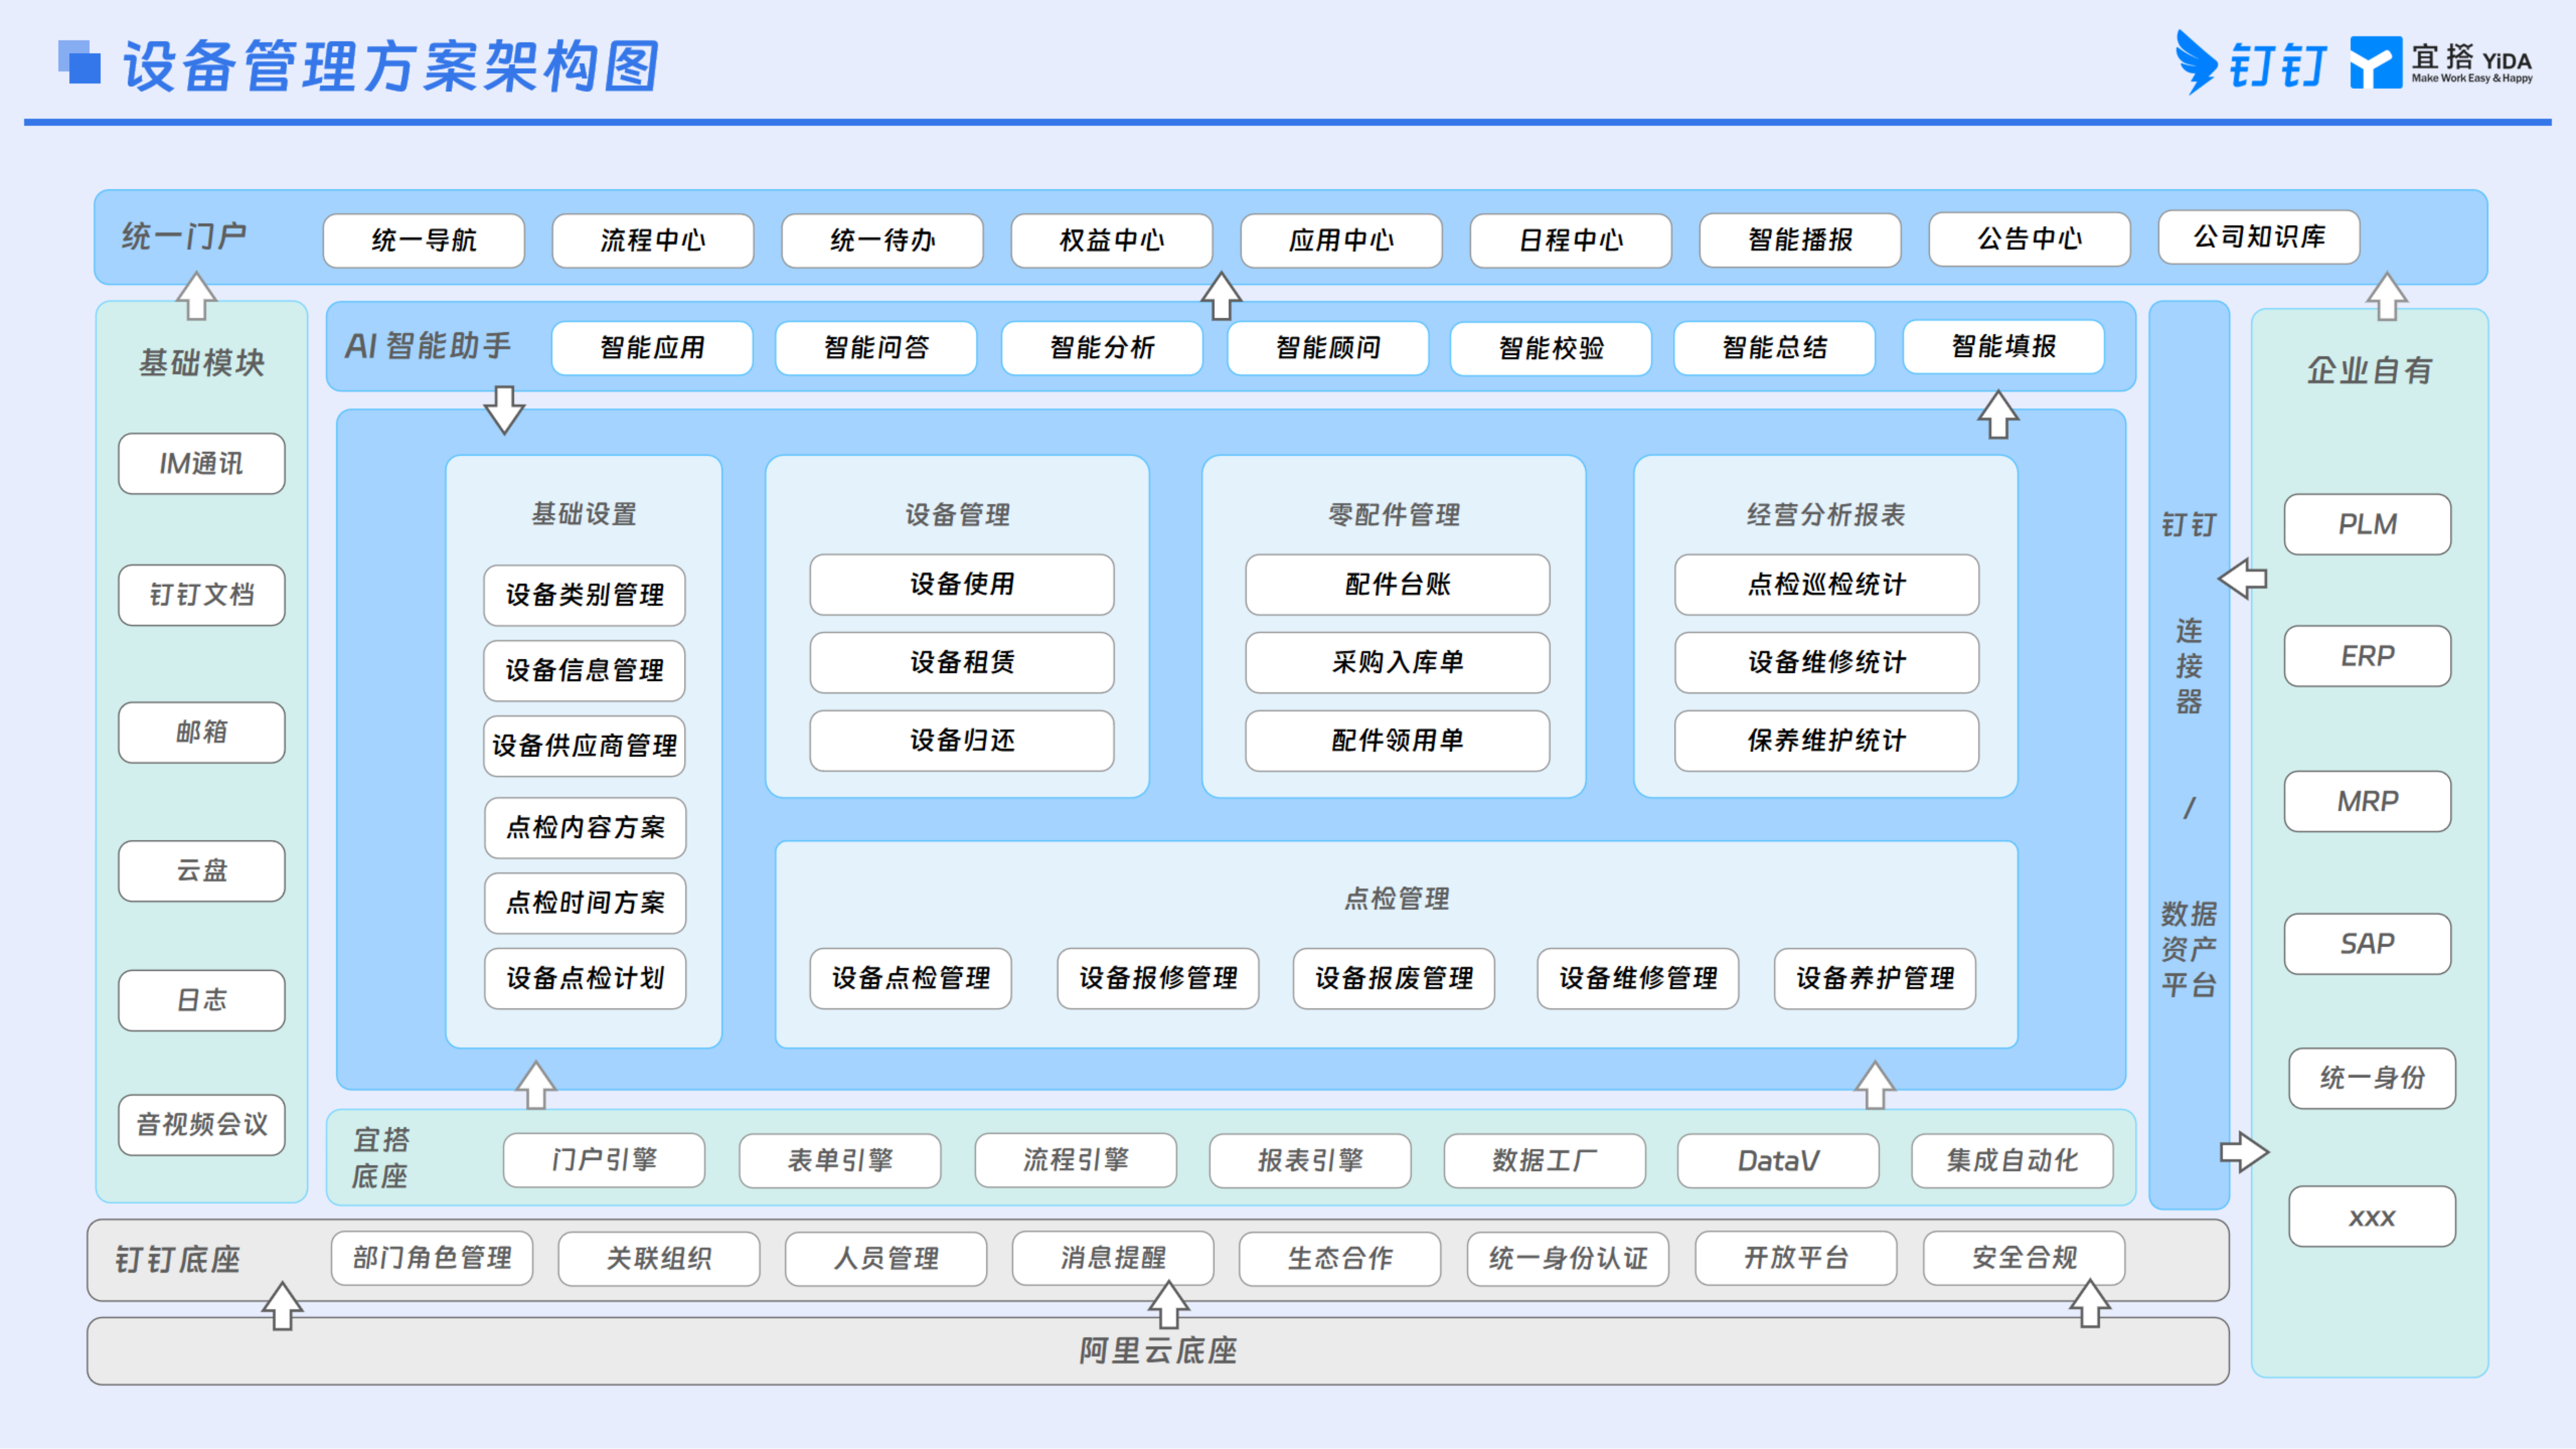This screenshot has width=2576, height=1449.
Task: Click the 表单引擎 box
Action: pos(840,1160)
